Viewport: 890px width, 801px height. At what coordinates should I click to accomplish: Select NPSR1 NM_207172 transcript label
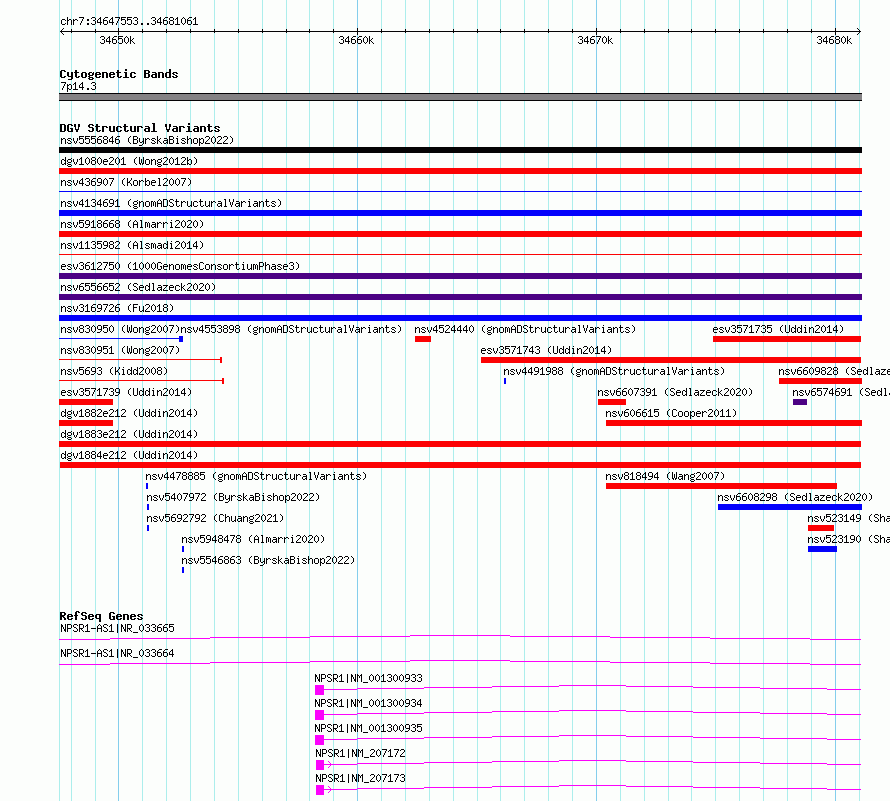(x=360, y=753)
